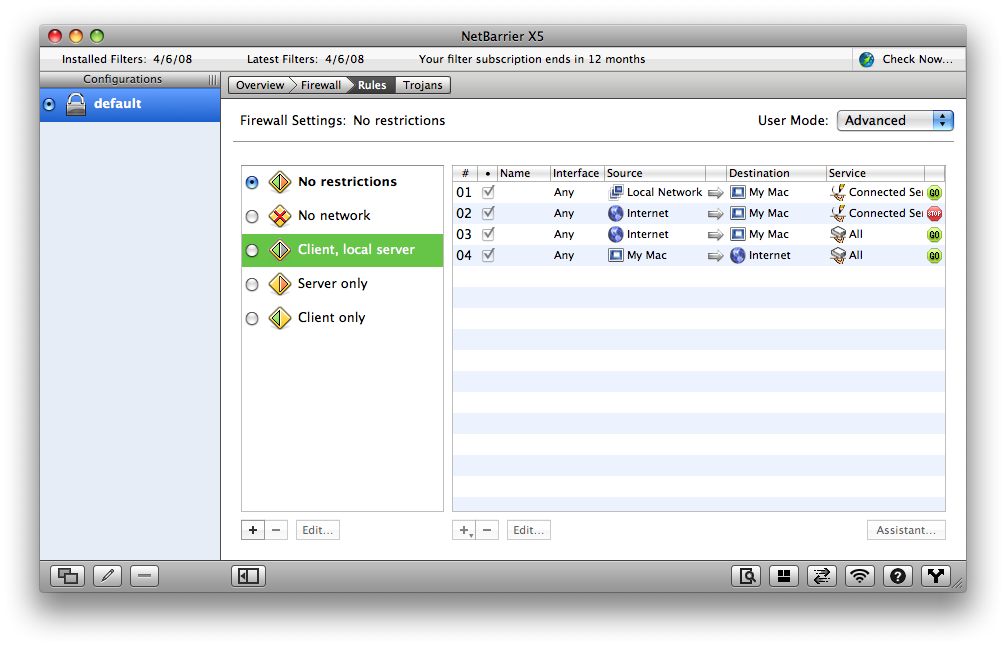
Task: Click the Configurations panel header
Action: pos(123,80)
